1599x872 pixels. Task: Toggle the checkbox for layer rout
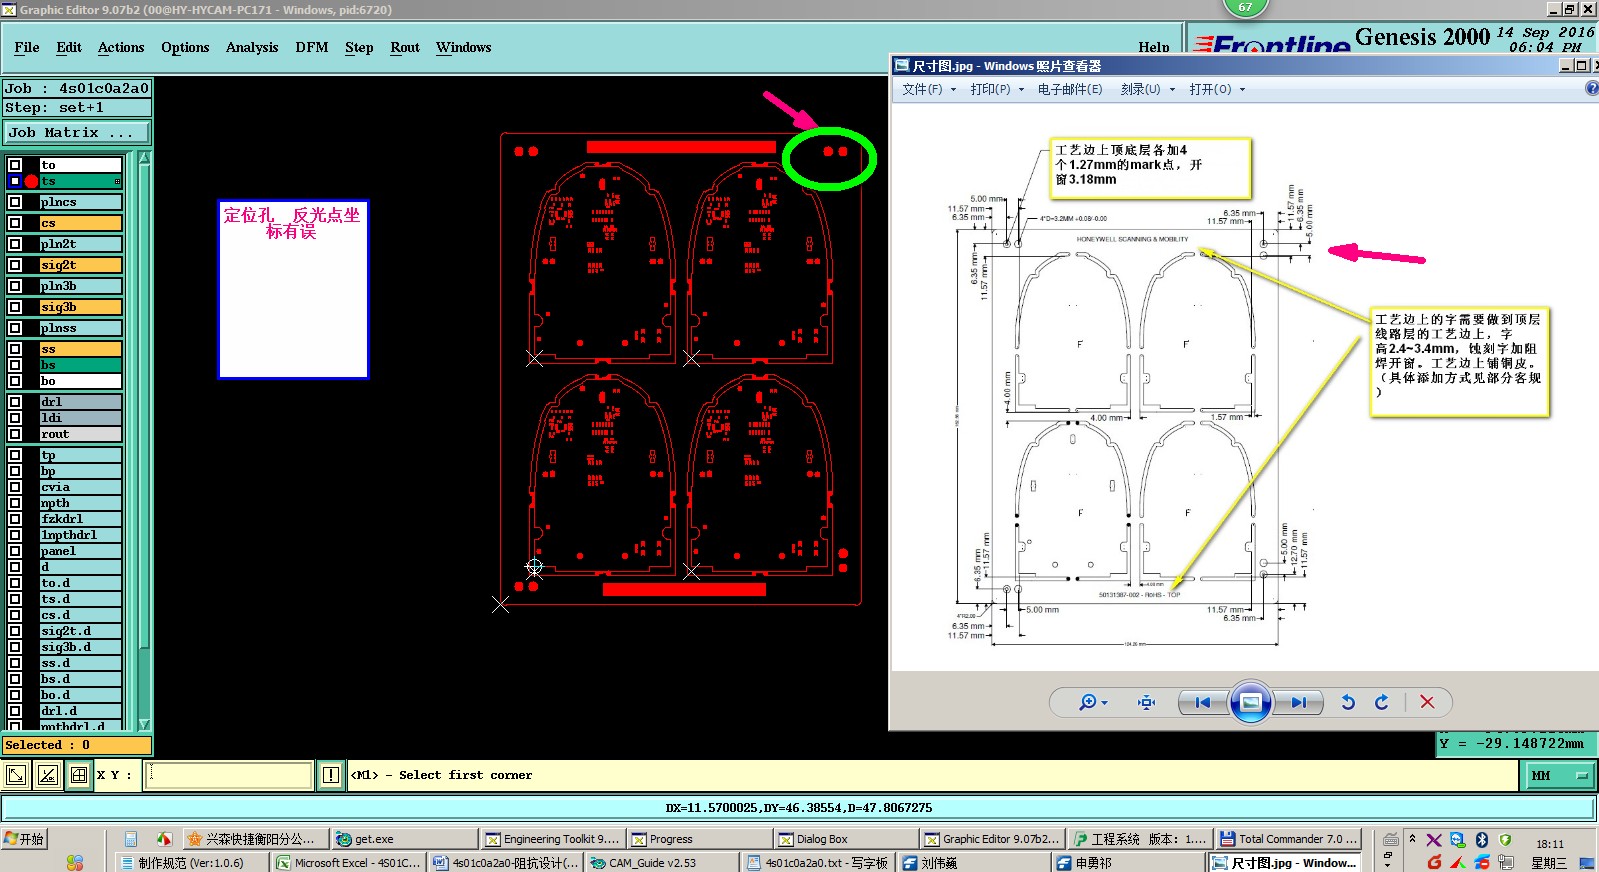click(15, 434)
